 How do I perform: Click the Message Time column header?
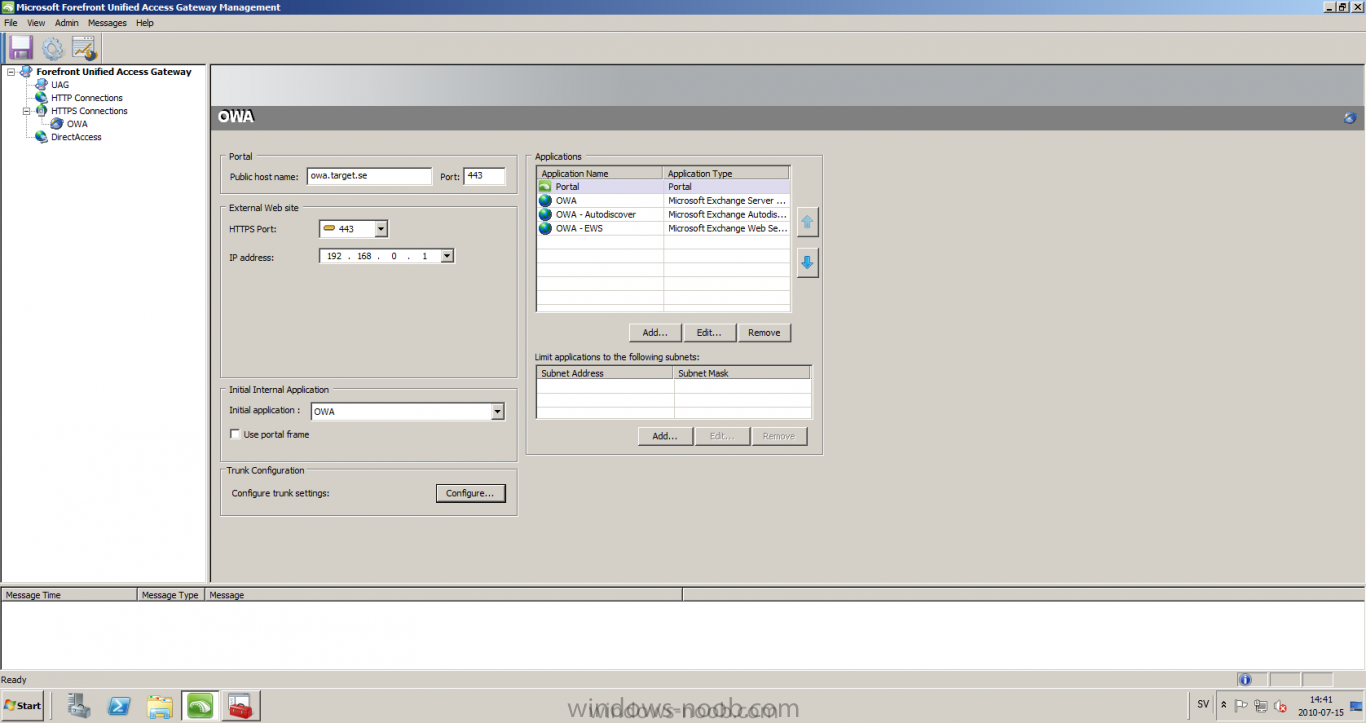[x=69, y=595]
